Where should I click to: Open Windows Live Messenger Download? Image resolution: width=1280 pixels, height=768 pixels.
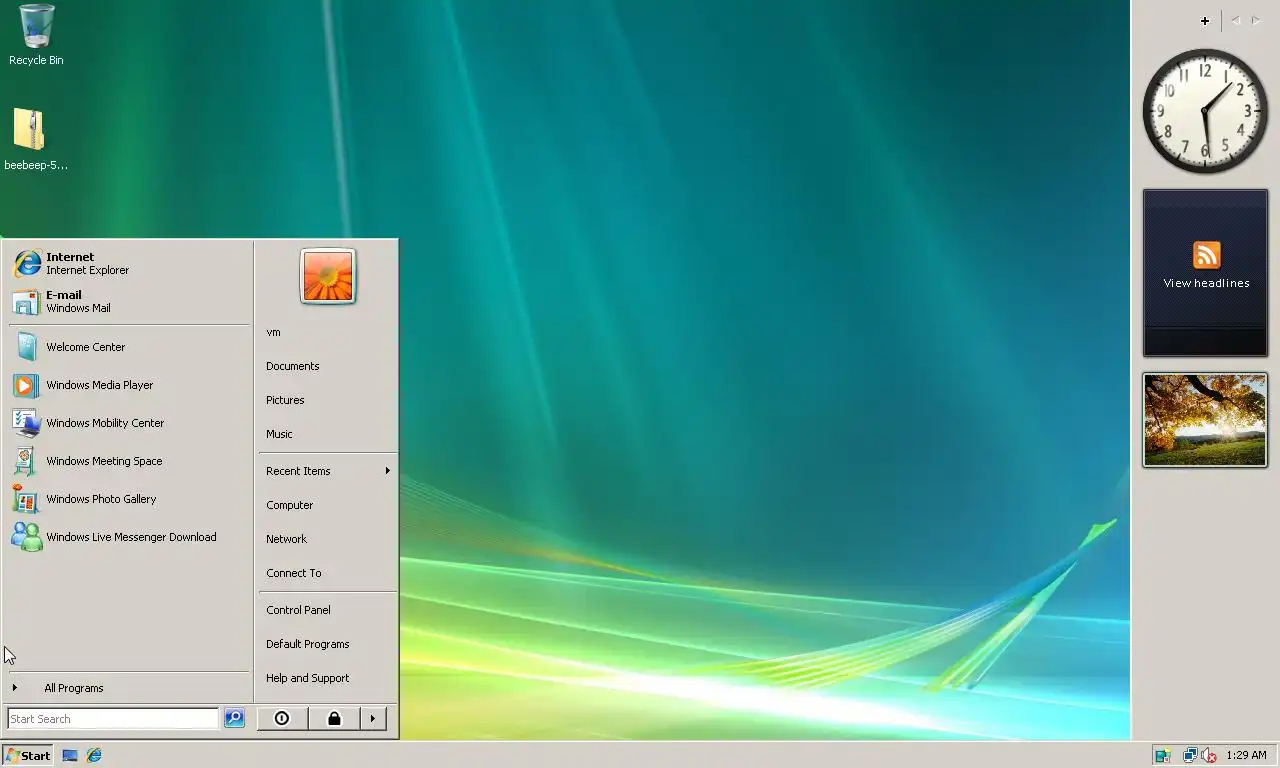pos(128,537)
